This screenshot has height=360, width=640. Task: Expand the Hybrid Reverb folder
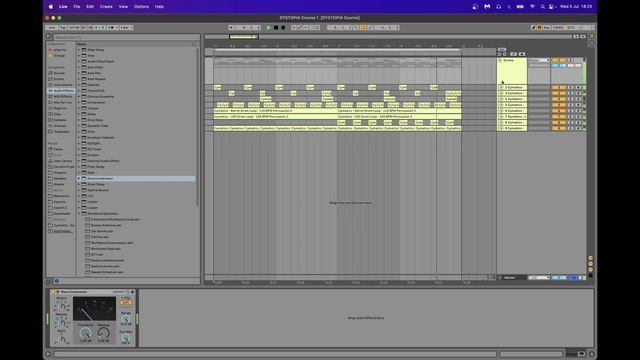pyautogui.click(x=79, y=190)
